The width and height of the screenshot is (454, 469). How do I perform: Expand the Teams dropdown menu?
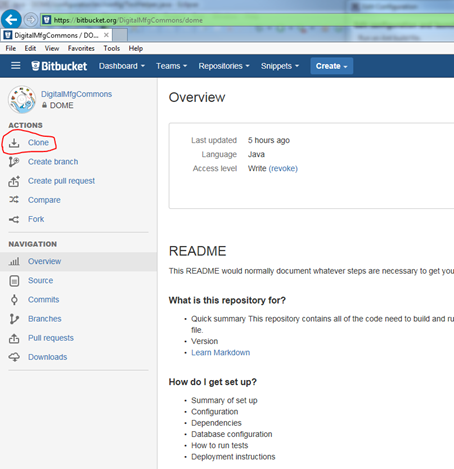[x=171, y=66]
